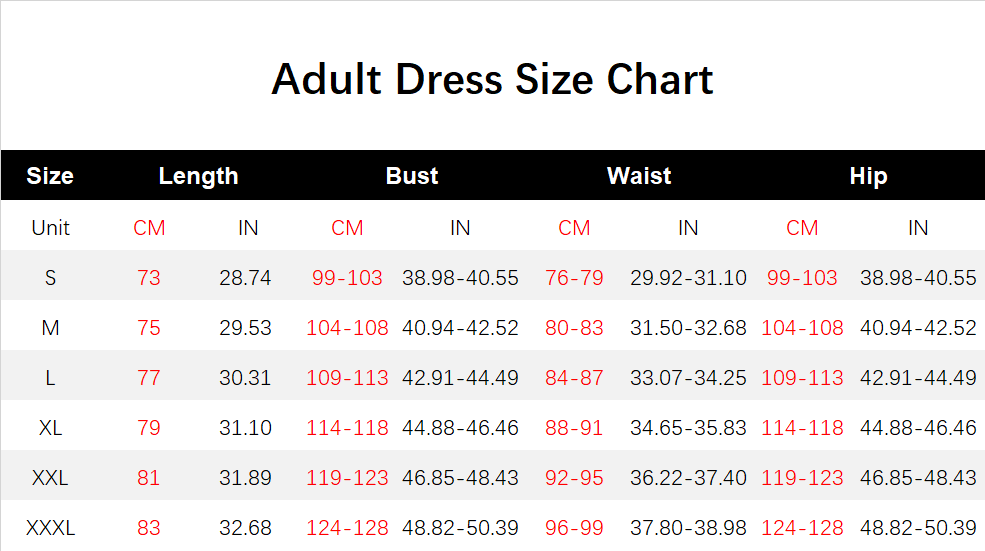The width and height of the screenshot is (985, 551).
Task: Click the Adult Dress Size Chart title
Action: point(492,80)
